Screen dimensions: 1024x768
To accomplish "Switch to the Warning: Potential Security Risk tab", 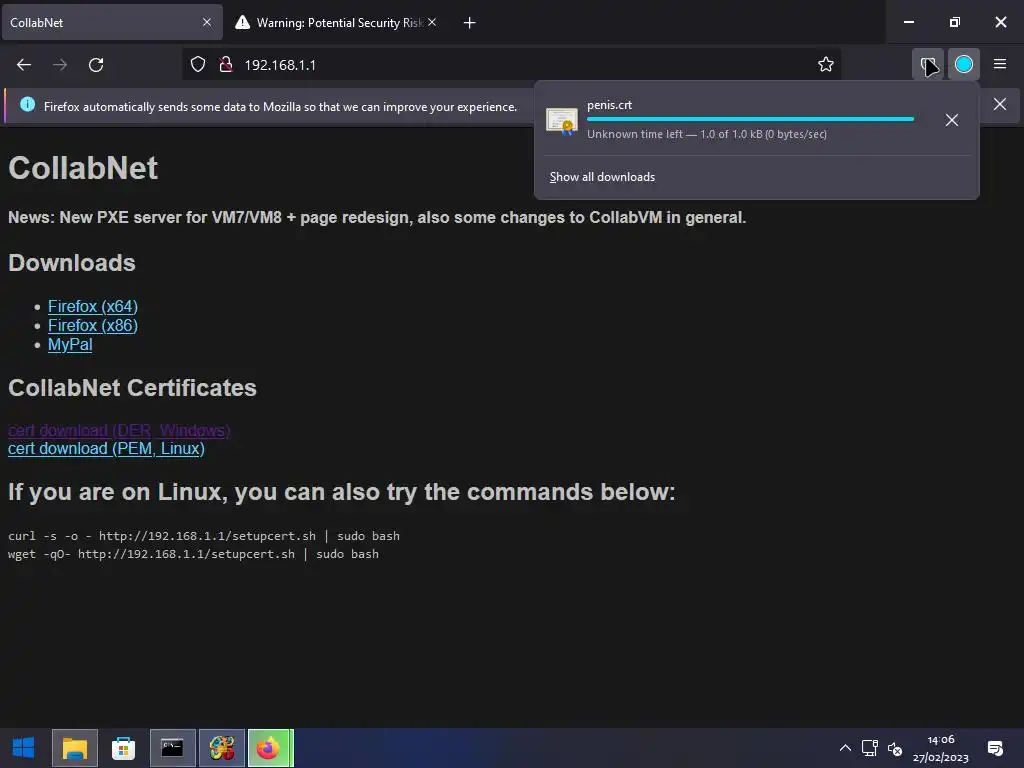I will [x=334, y=22].
